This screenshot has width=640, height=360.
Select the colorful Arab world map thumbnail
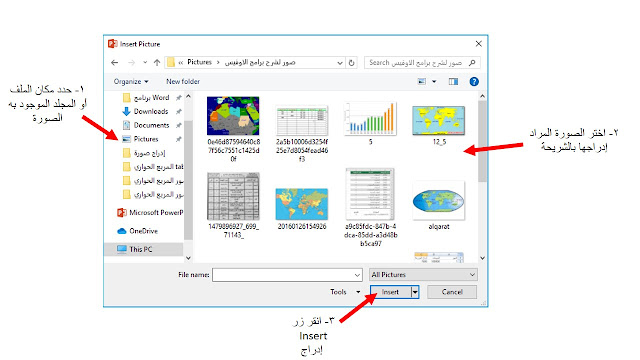point(233,116)
